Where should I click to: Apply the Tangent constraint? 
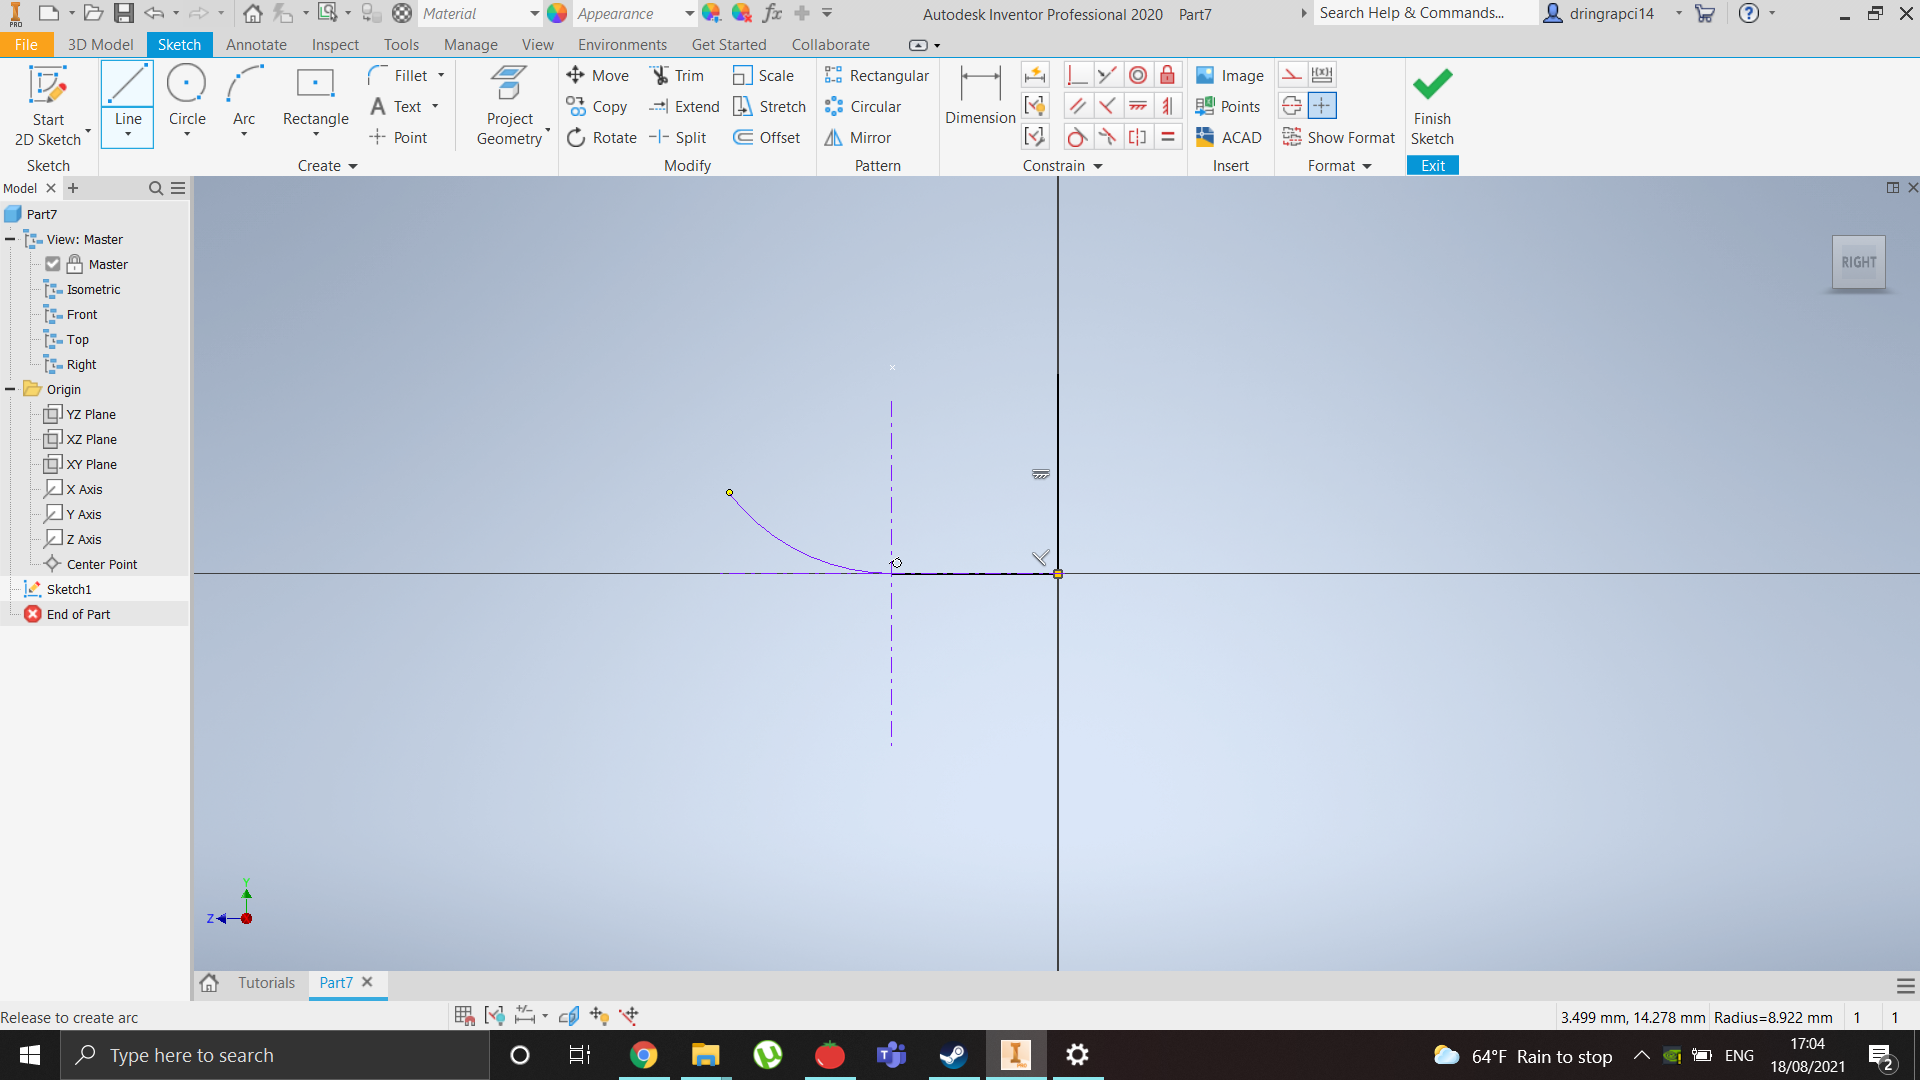coord(1076,137)
